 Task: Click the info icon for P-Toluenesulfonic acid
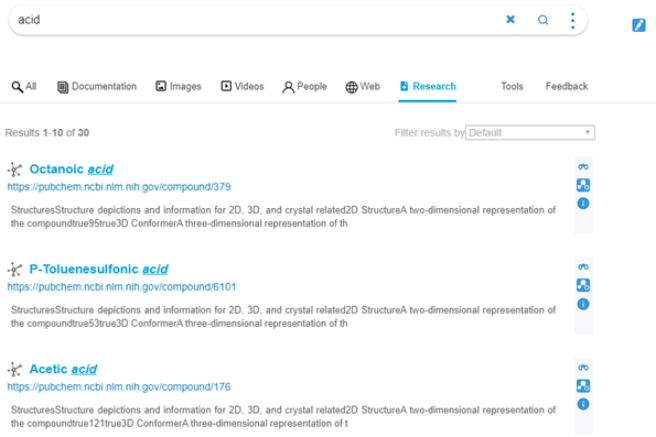583,303
